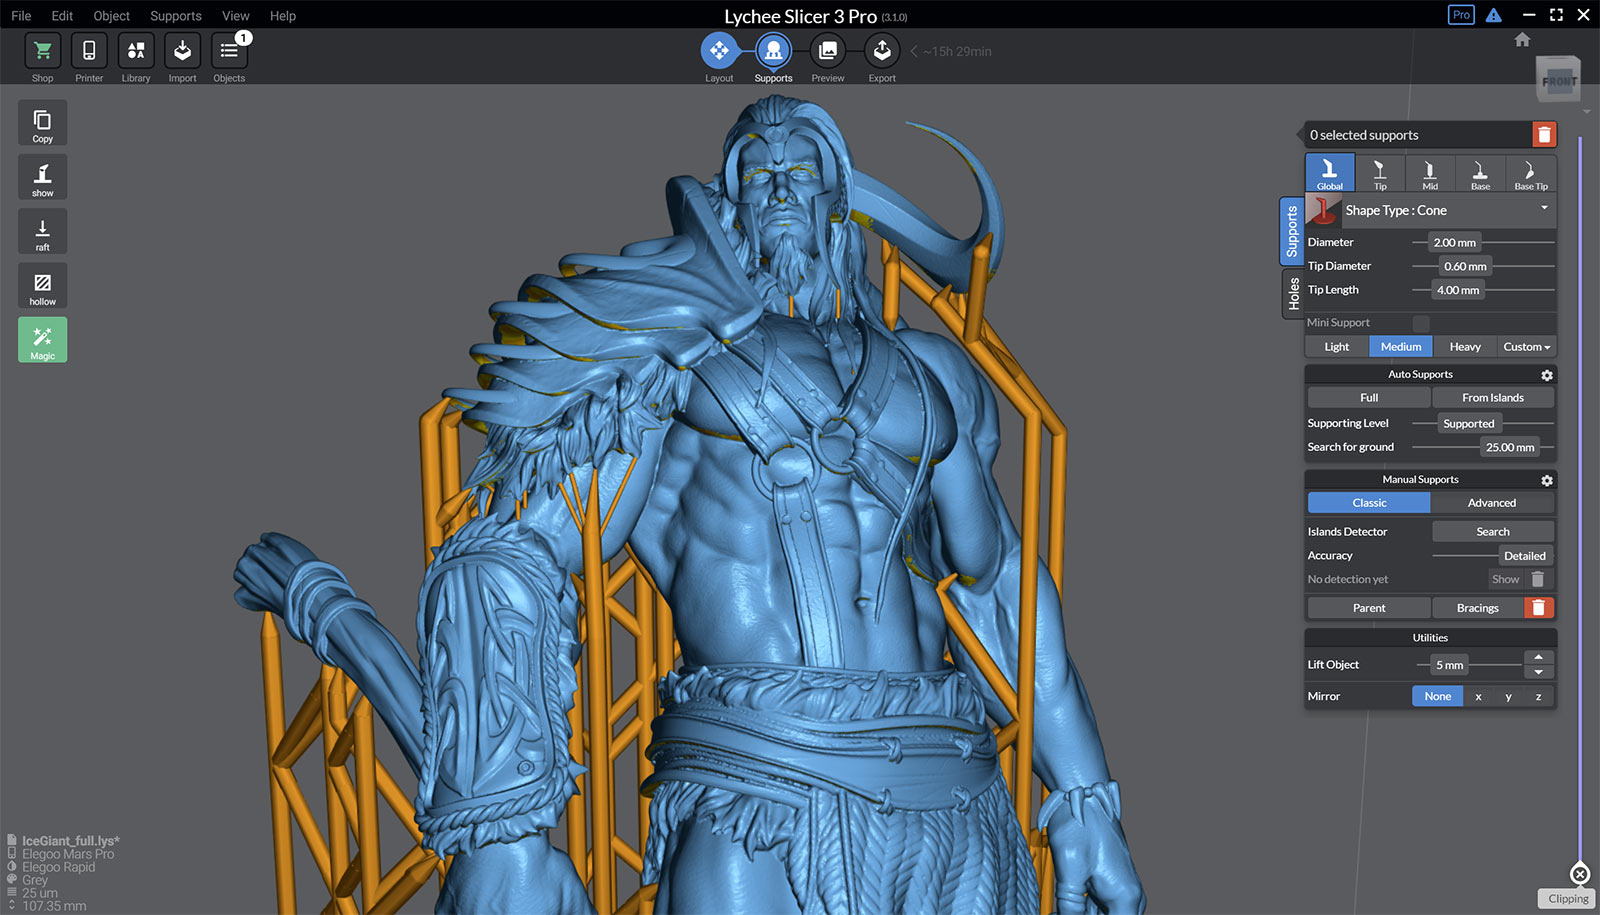1600x915 pixels.
Task: Increase Lift Object with up arrow
Action: pyautogui.click(x=1538, y=657)
